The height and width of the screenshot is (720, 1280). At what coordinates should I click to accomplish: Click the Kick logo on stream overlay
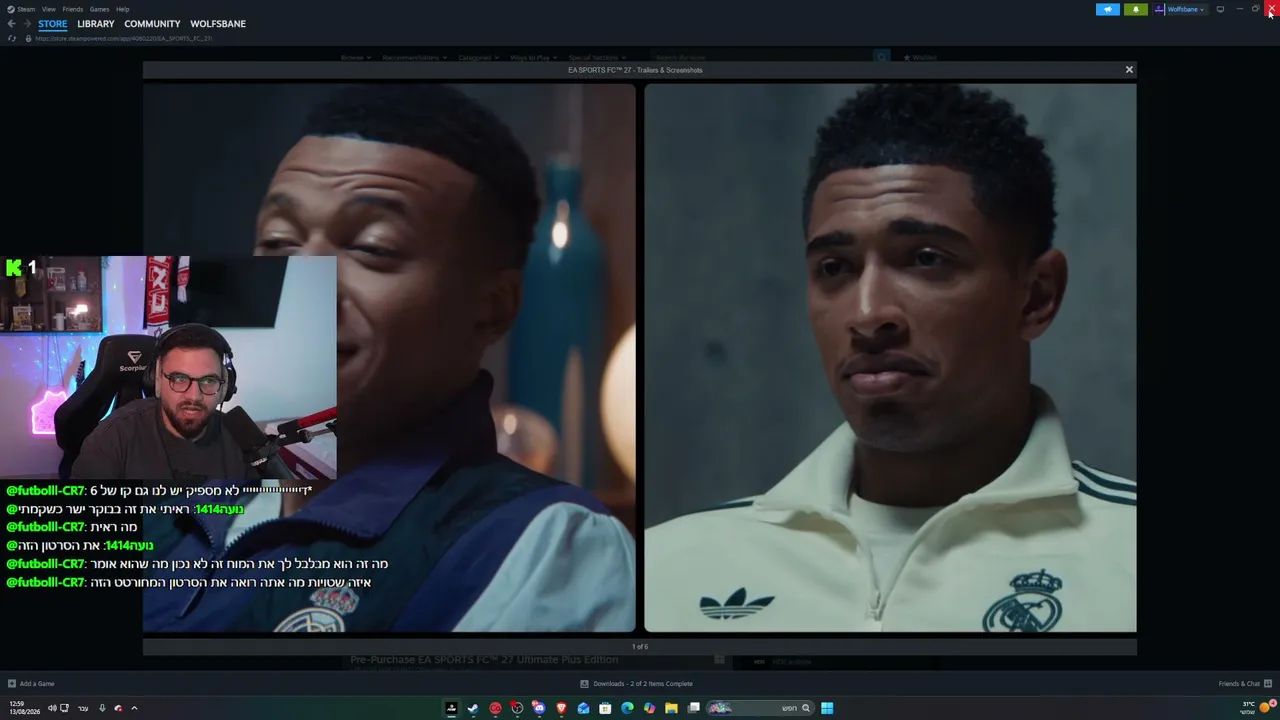tap(14, 267)
